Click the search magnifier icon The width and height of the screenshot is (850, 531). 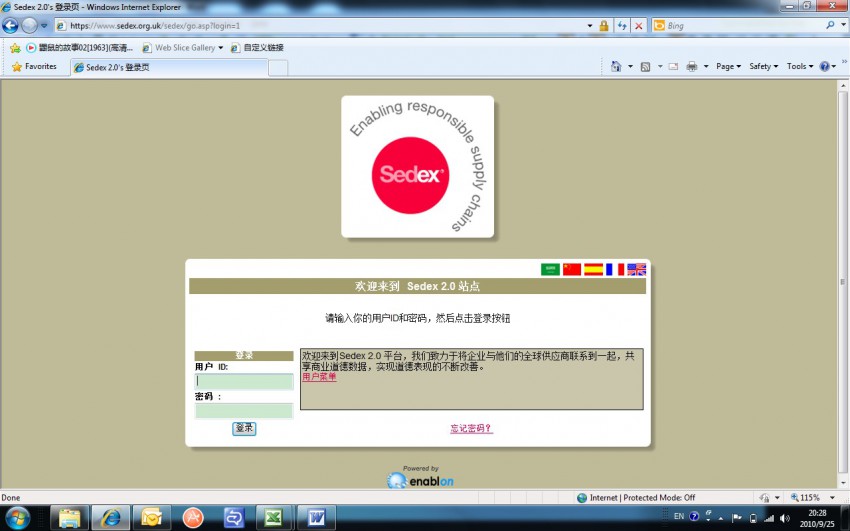(x=830, y=25)
